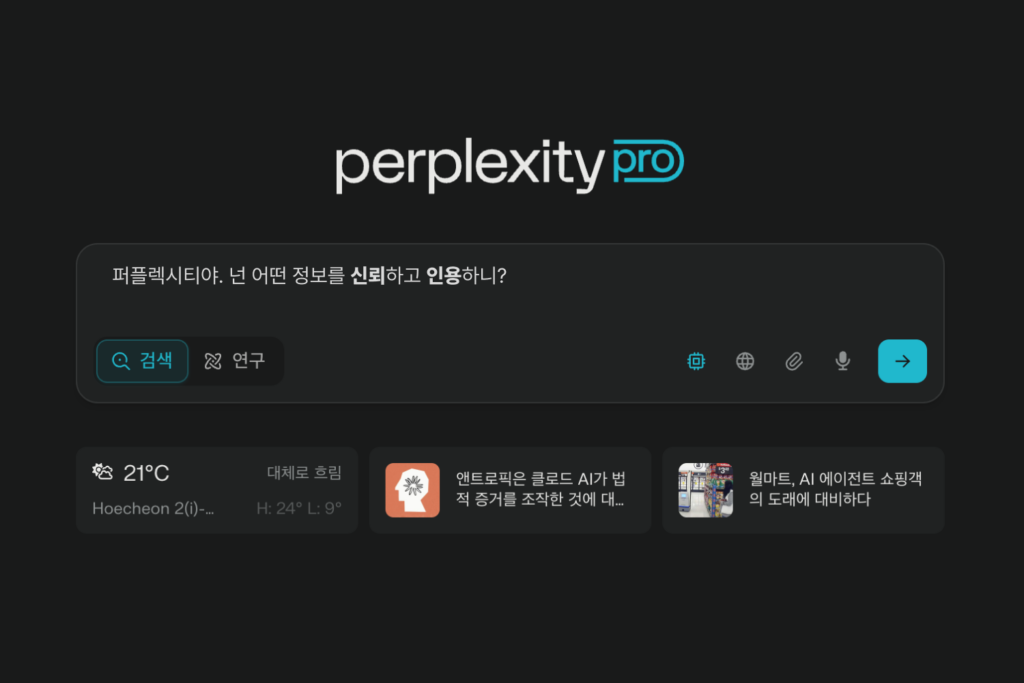Image resolution: width=1024 pixels, height=683 pixels.
Task: Open the globe sources icon
Action: (745, 361)
